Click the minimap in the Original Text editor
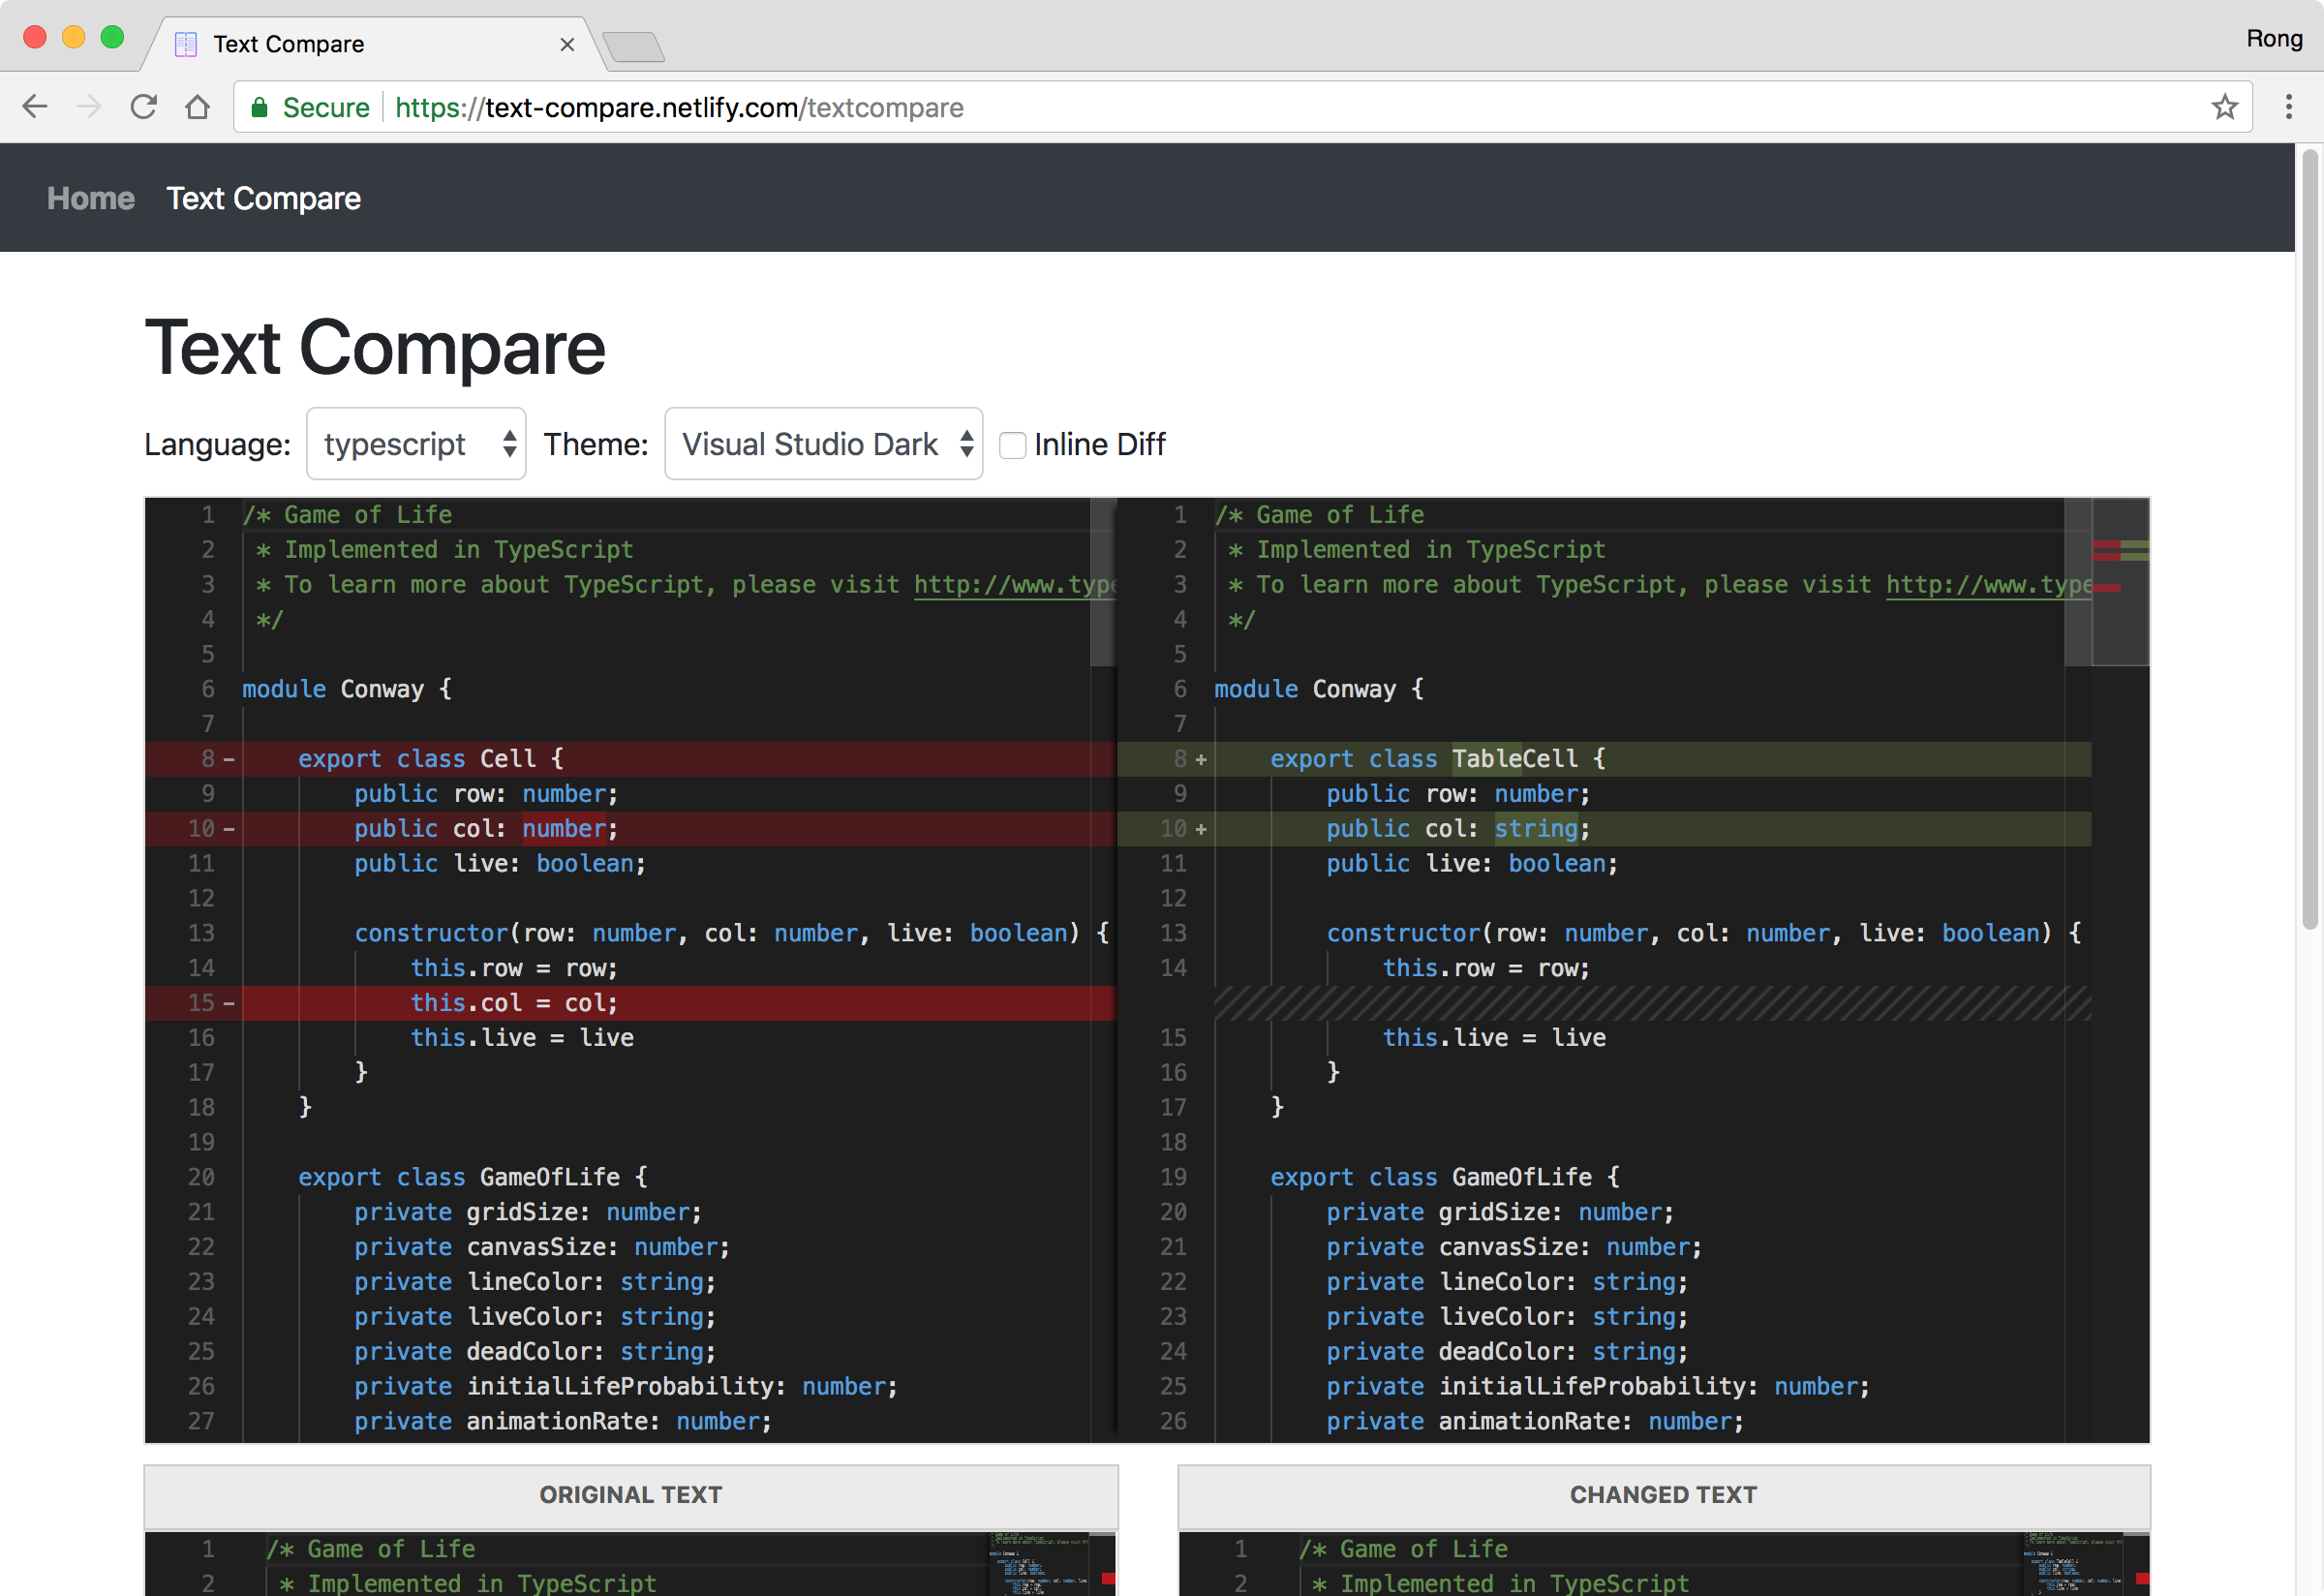This screenshot has width=2324, height=1596. [x=1040, y=1564]
